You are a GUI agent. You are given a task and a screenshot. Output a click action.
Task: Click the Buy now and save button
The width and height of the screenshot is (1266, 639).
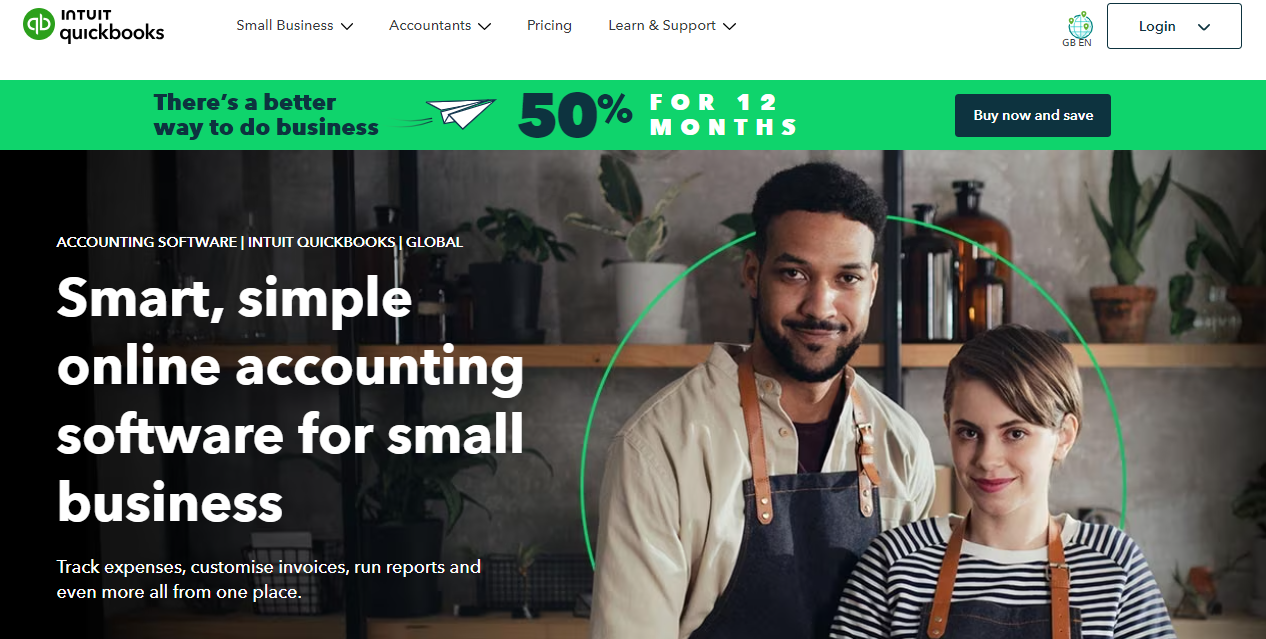coord(1033,115)
